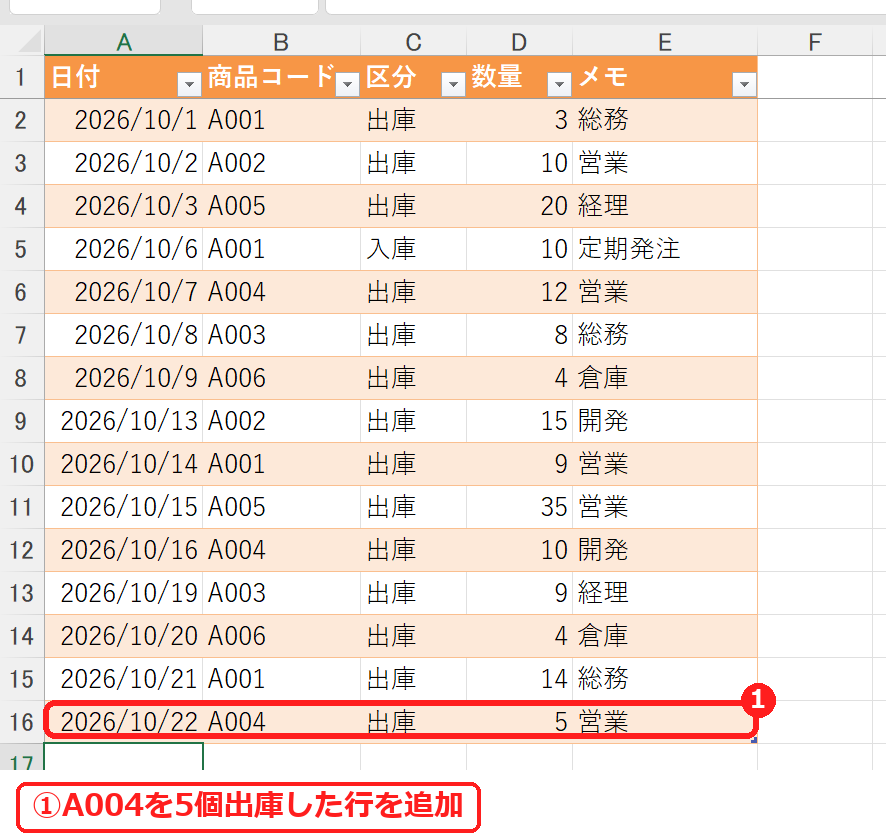This screenshot has height=840, width=886.
Task: Click quantity 20 in row 4
Action: coord(519,206)
